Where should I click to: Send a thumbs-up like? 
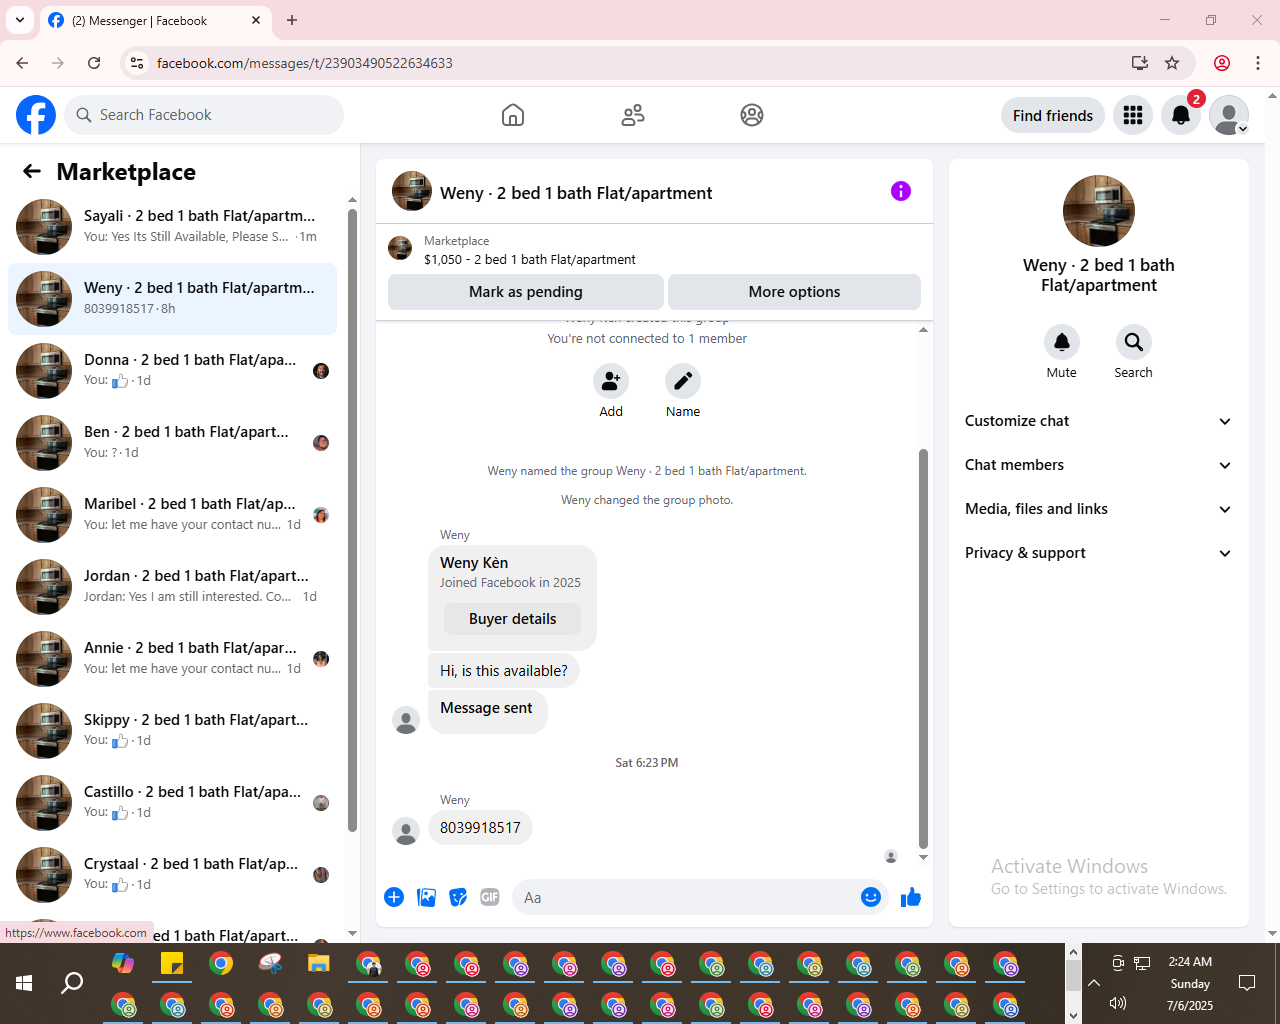coord(910,897)
